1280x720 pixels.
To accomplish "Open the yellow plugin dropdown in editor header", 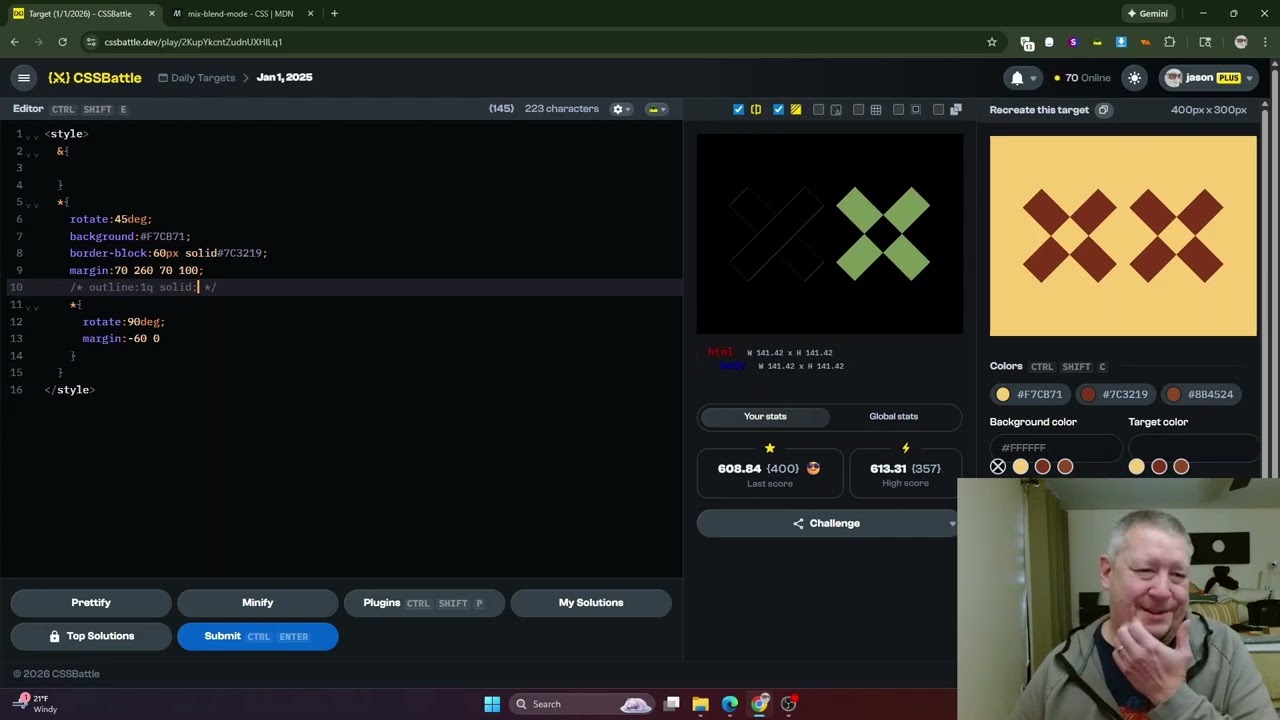I will [656, 109].
